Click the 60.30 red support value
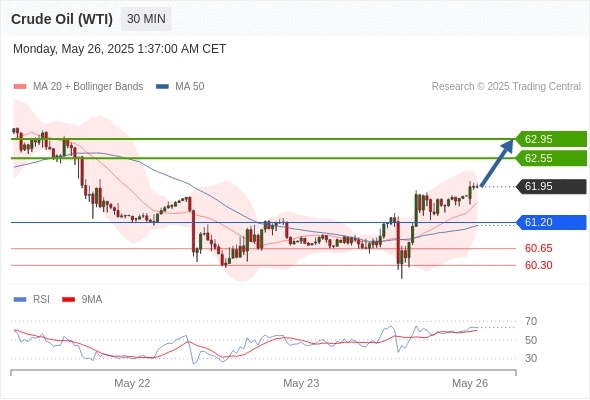Viewport: 590px width, 400px height. tap(539, 265)
